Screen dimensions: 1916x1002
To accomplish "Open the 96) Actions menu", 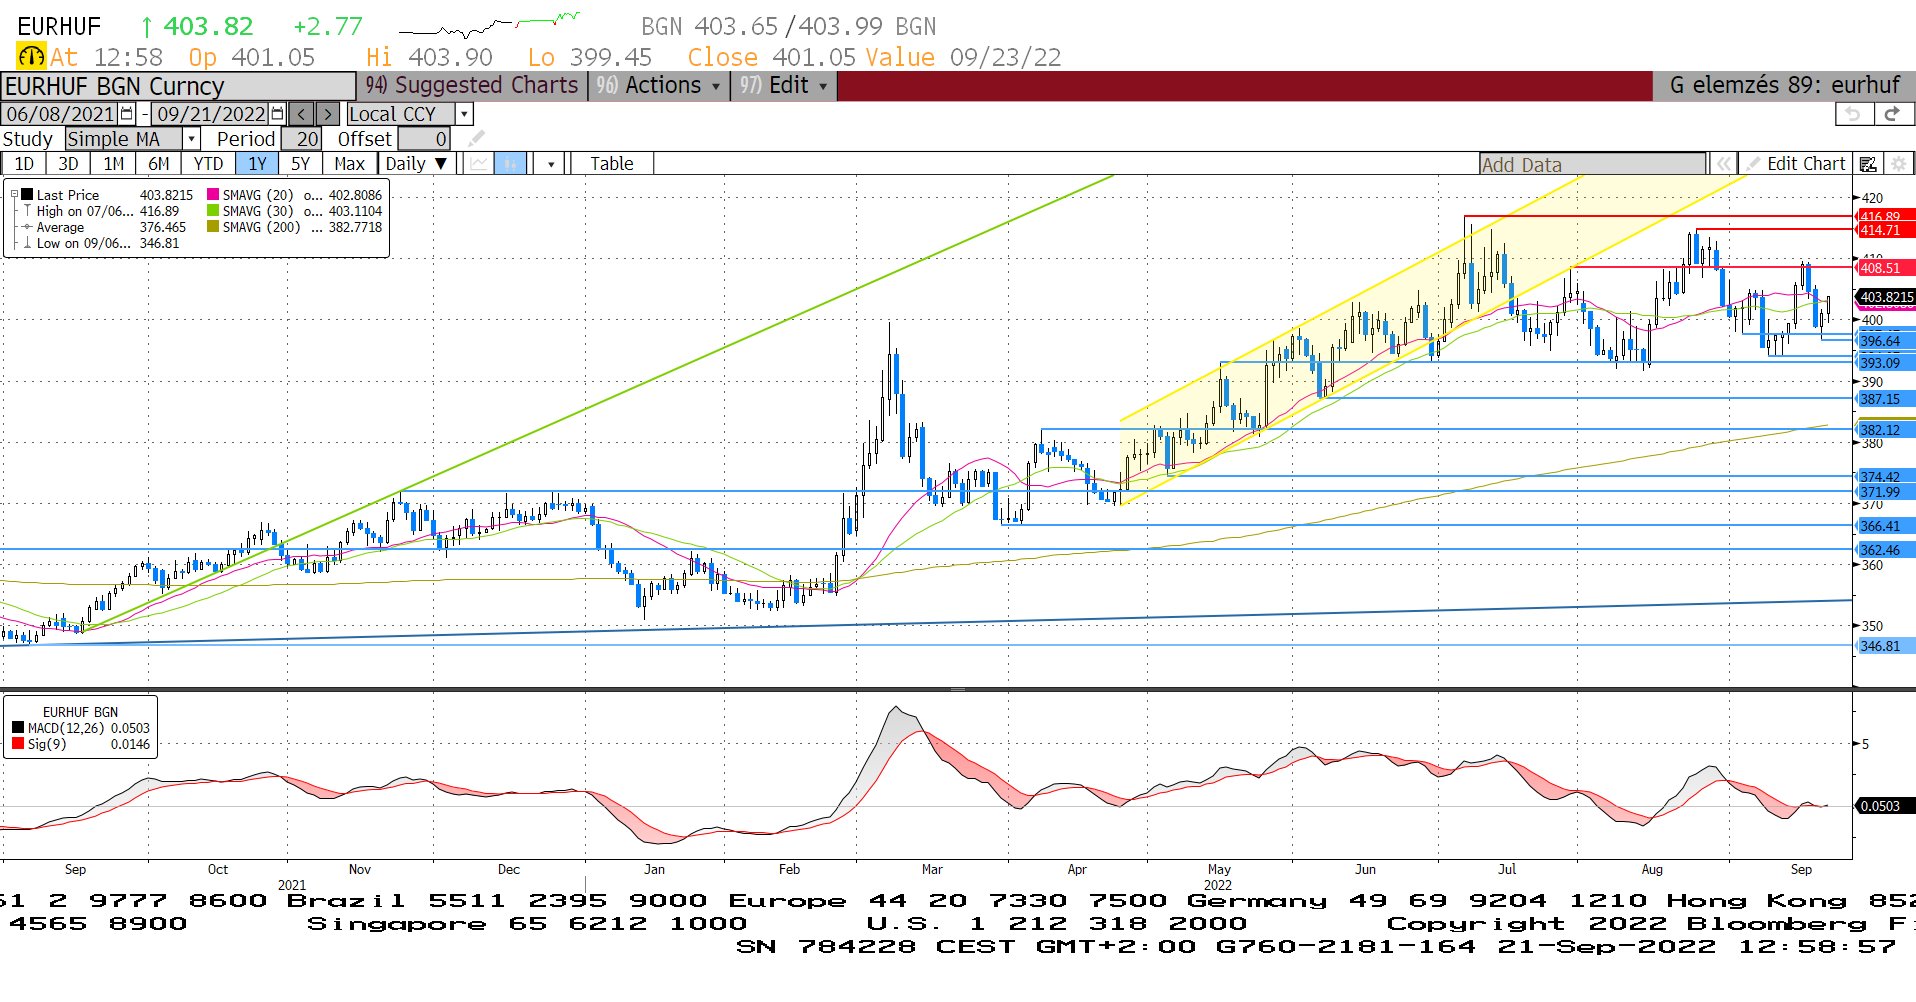I will click(657, 86).
